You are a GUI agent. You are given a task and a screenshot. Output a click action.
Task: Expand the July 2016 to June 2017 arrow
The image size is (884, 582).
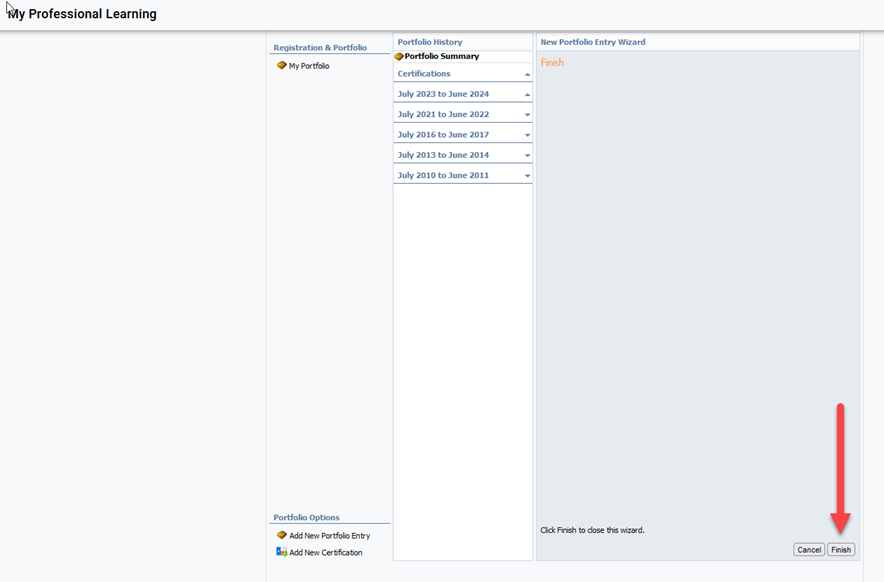(x=527, y=135)
